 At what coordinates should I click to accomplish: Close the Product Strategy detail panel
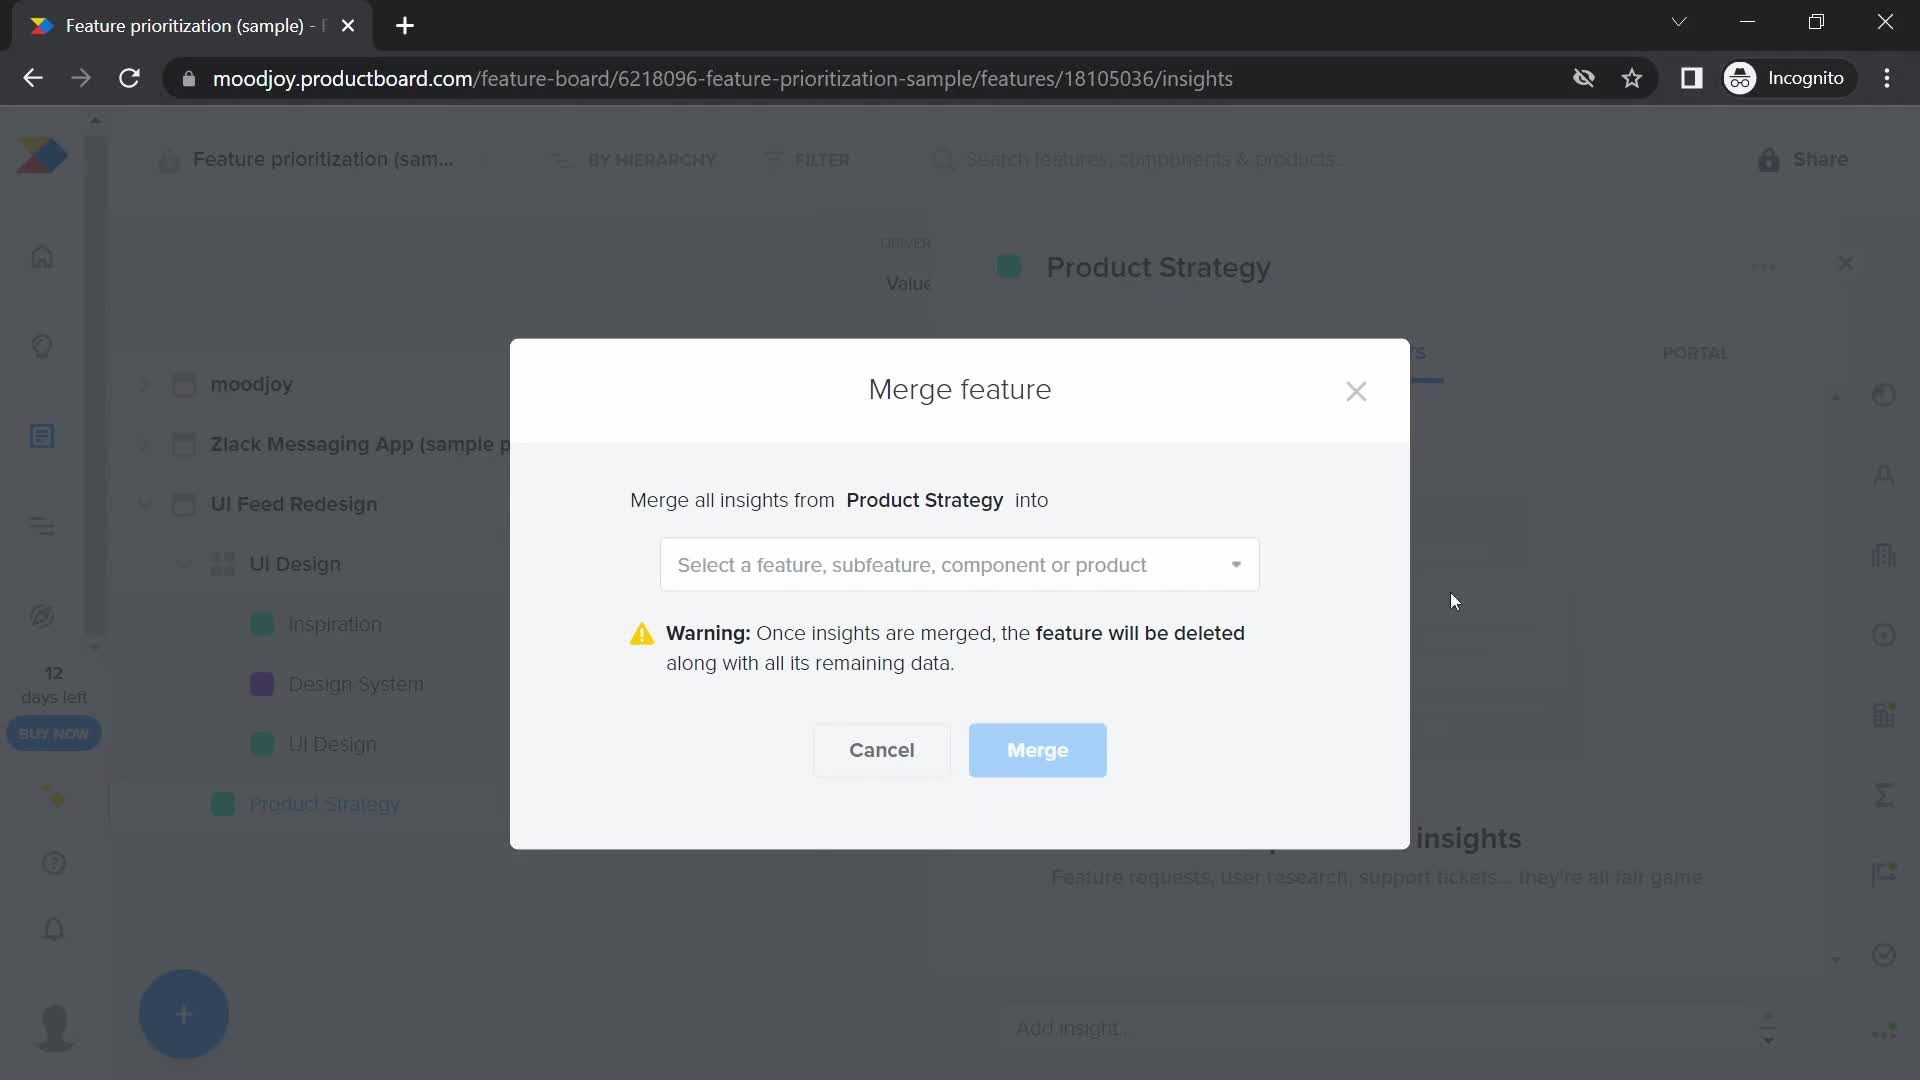coord(1846,263)
